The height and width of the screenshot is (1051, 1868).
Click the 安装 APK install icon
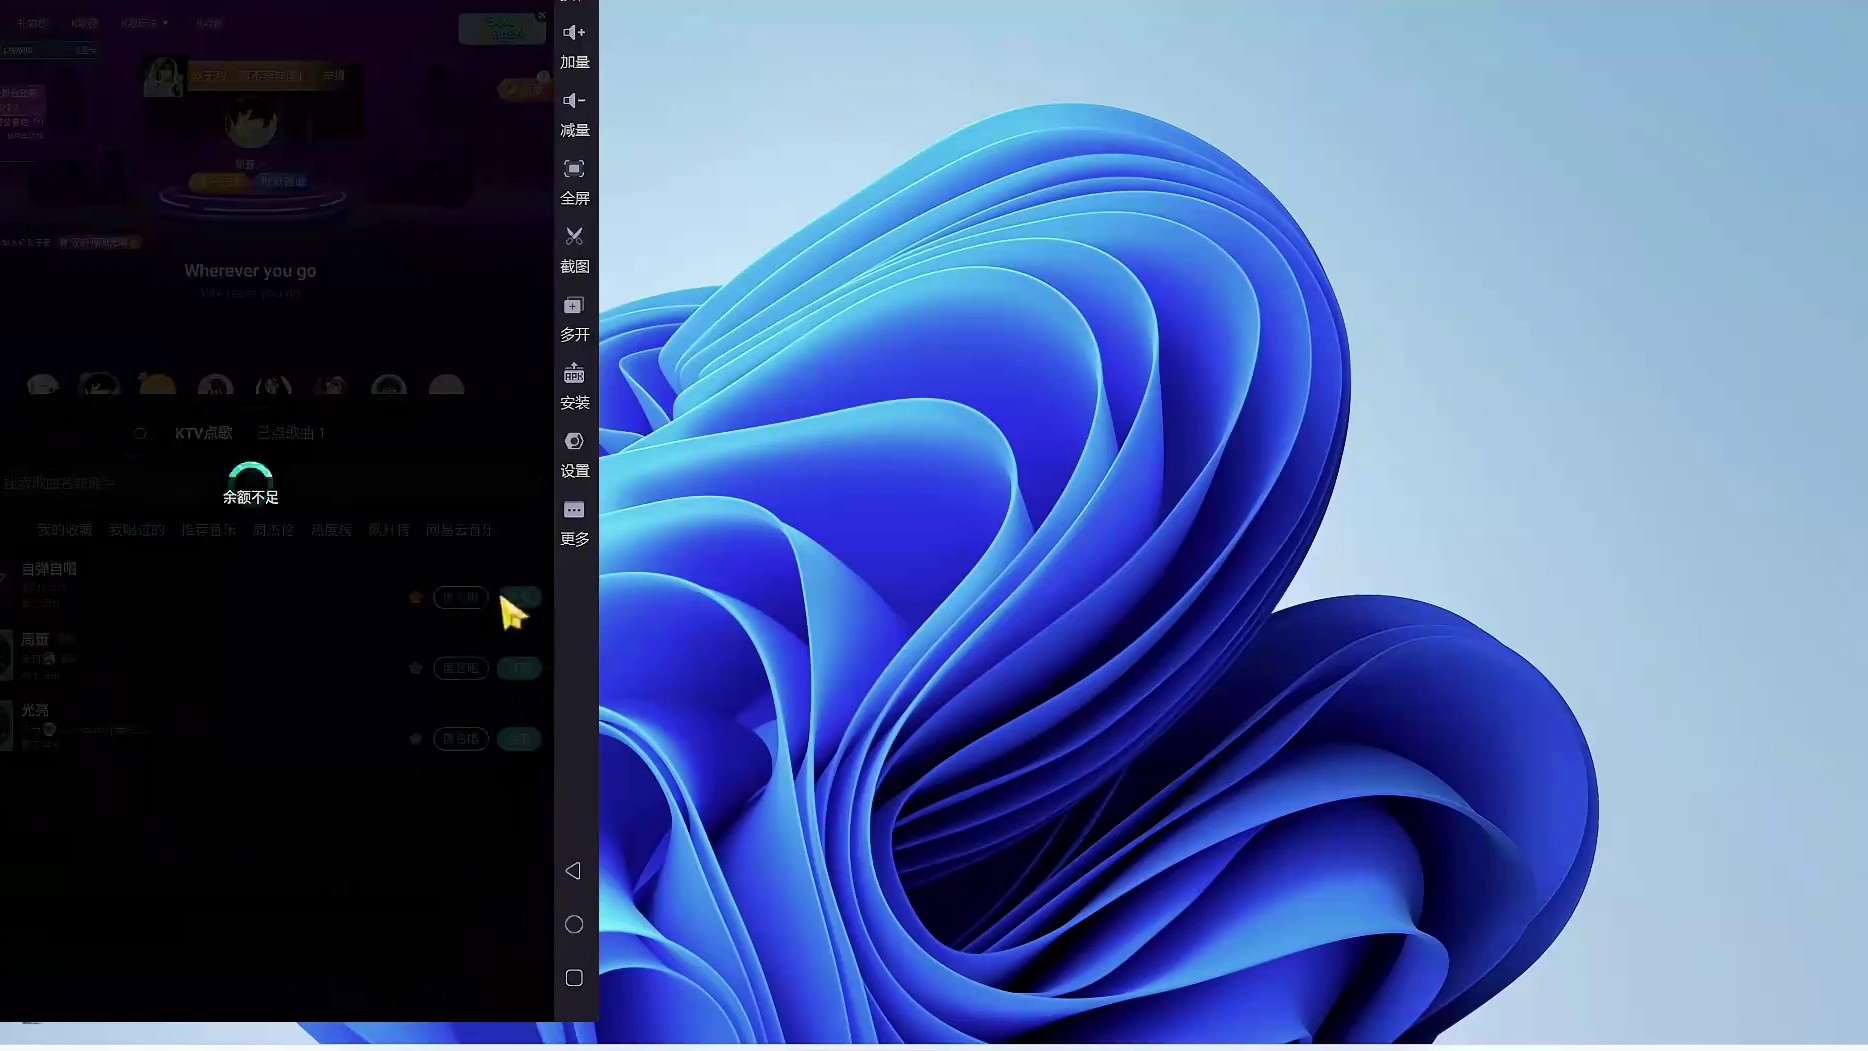click(x=574, y=374)
